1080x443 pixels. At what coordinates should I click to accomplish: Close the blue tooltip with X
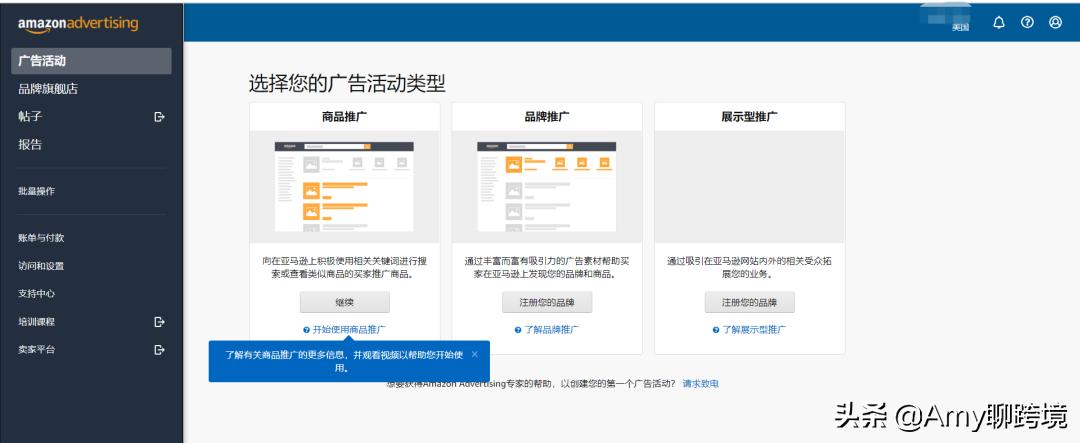click(x=475, y=354)
